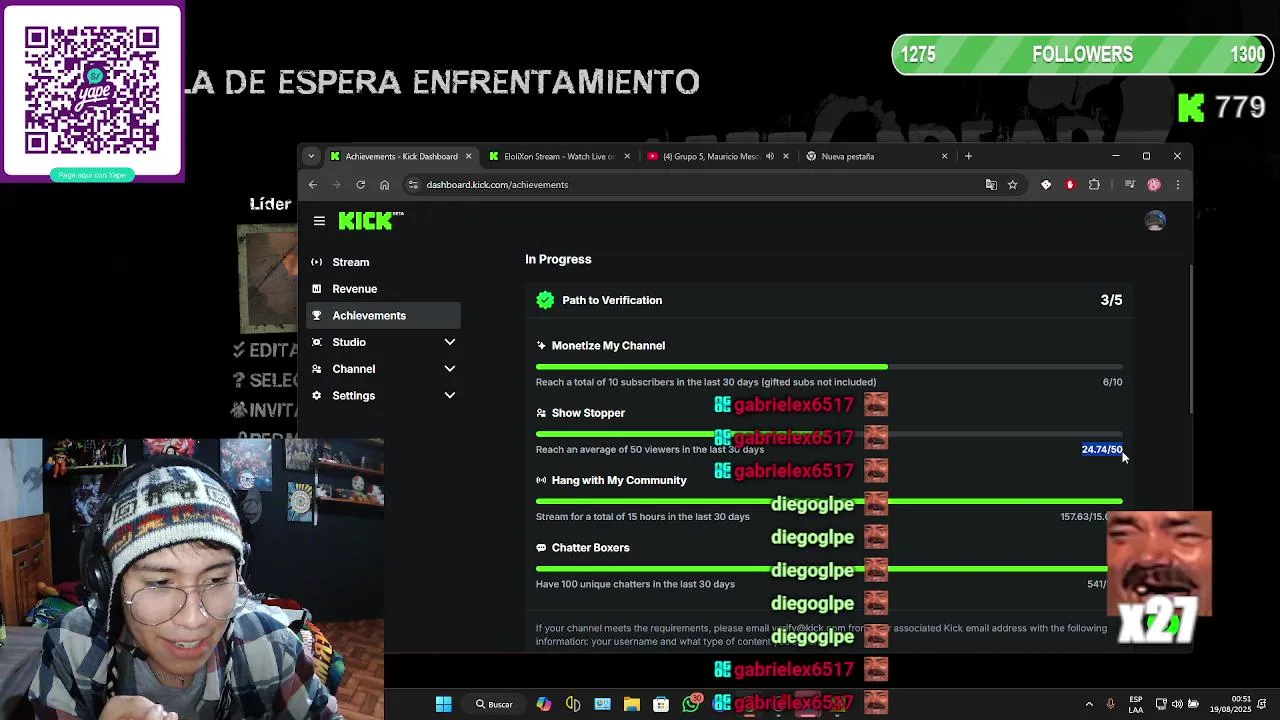1280x720 pixels.
Task: Click the address bar URL
Action: (497, 184)
